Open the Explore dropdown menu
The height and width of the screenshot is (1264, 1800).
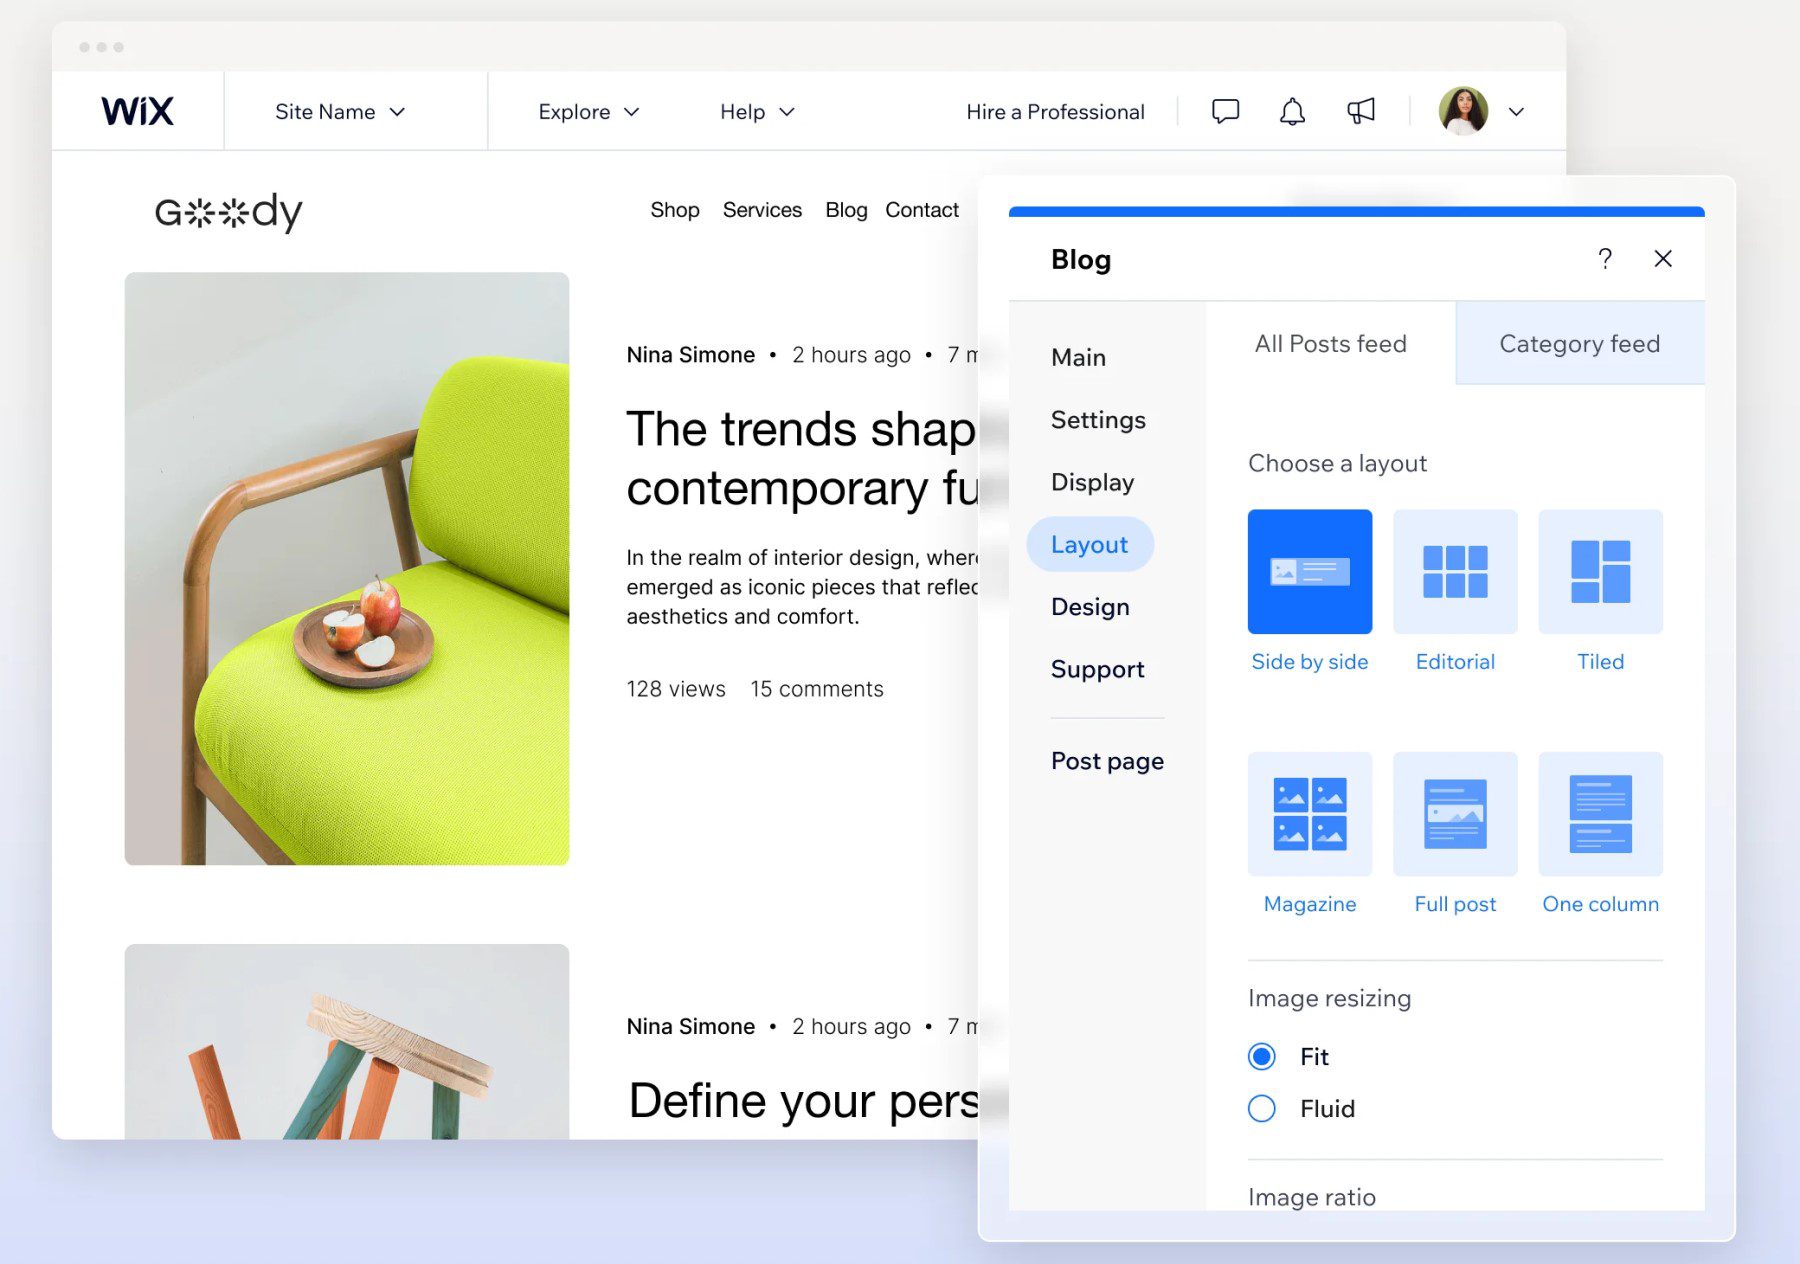click(x=587, y=111)
